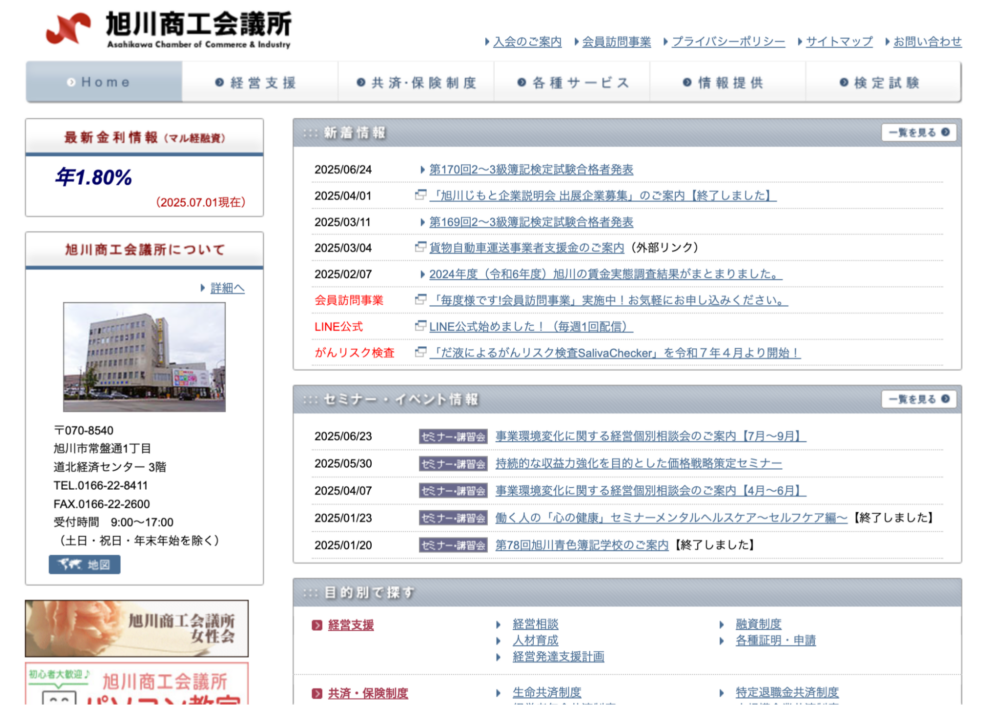Open the 詳細へ link under 旭川商工会議所について

pyautogui.click(x=226, y=288)
